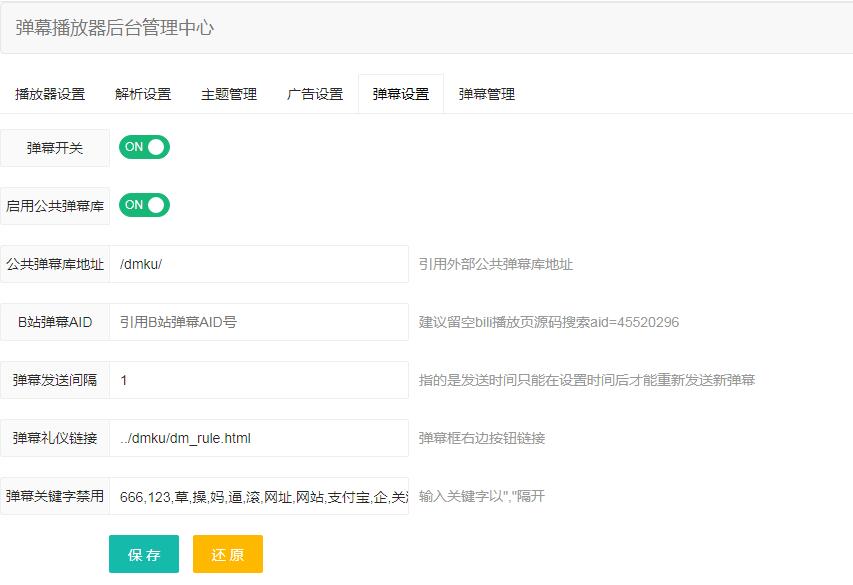The width and height of the screenshot is (853, 585).
Task: Click the green 保存 button
Action: [143, 553]
